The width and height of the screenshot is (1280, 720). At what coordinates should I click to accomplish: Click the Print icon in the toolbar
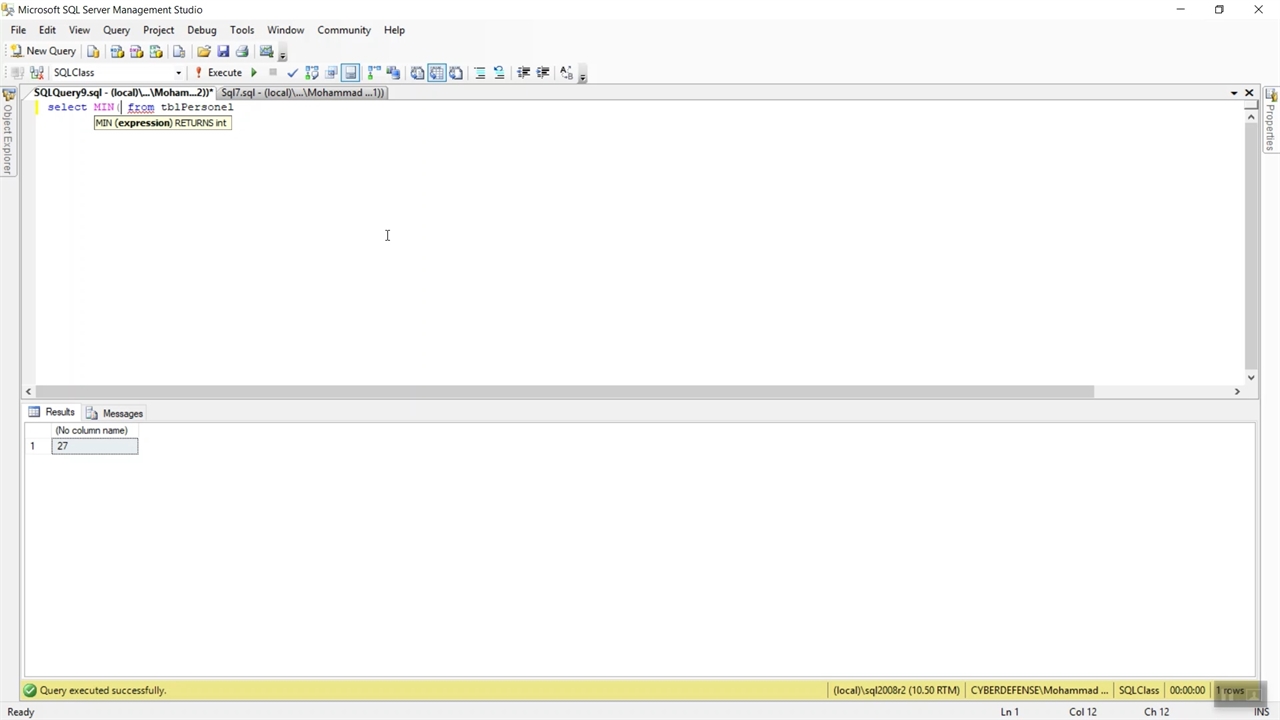click(242, 51)
